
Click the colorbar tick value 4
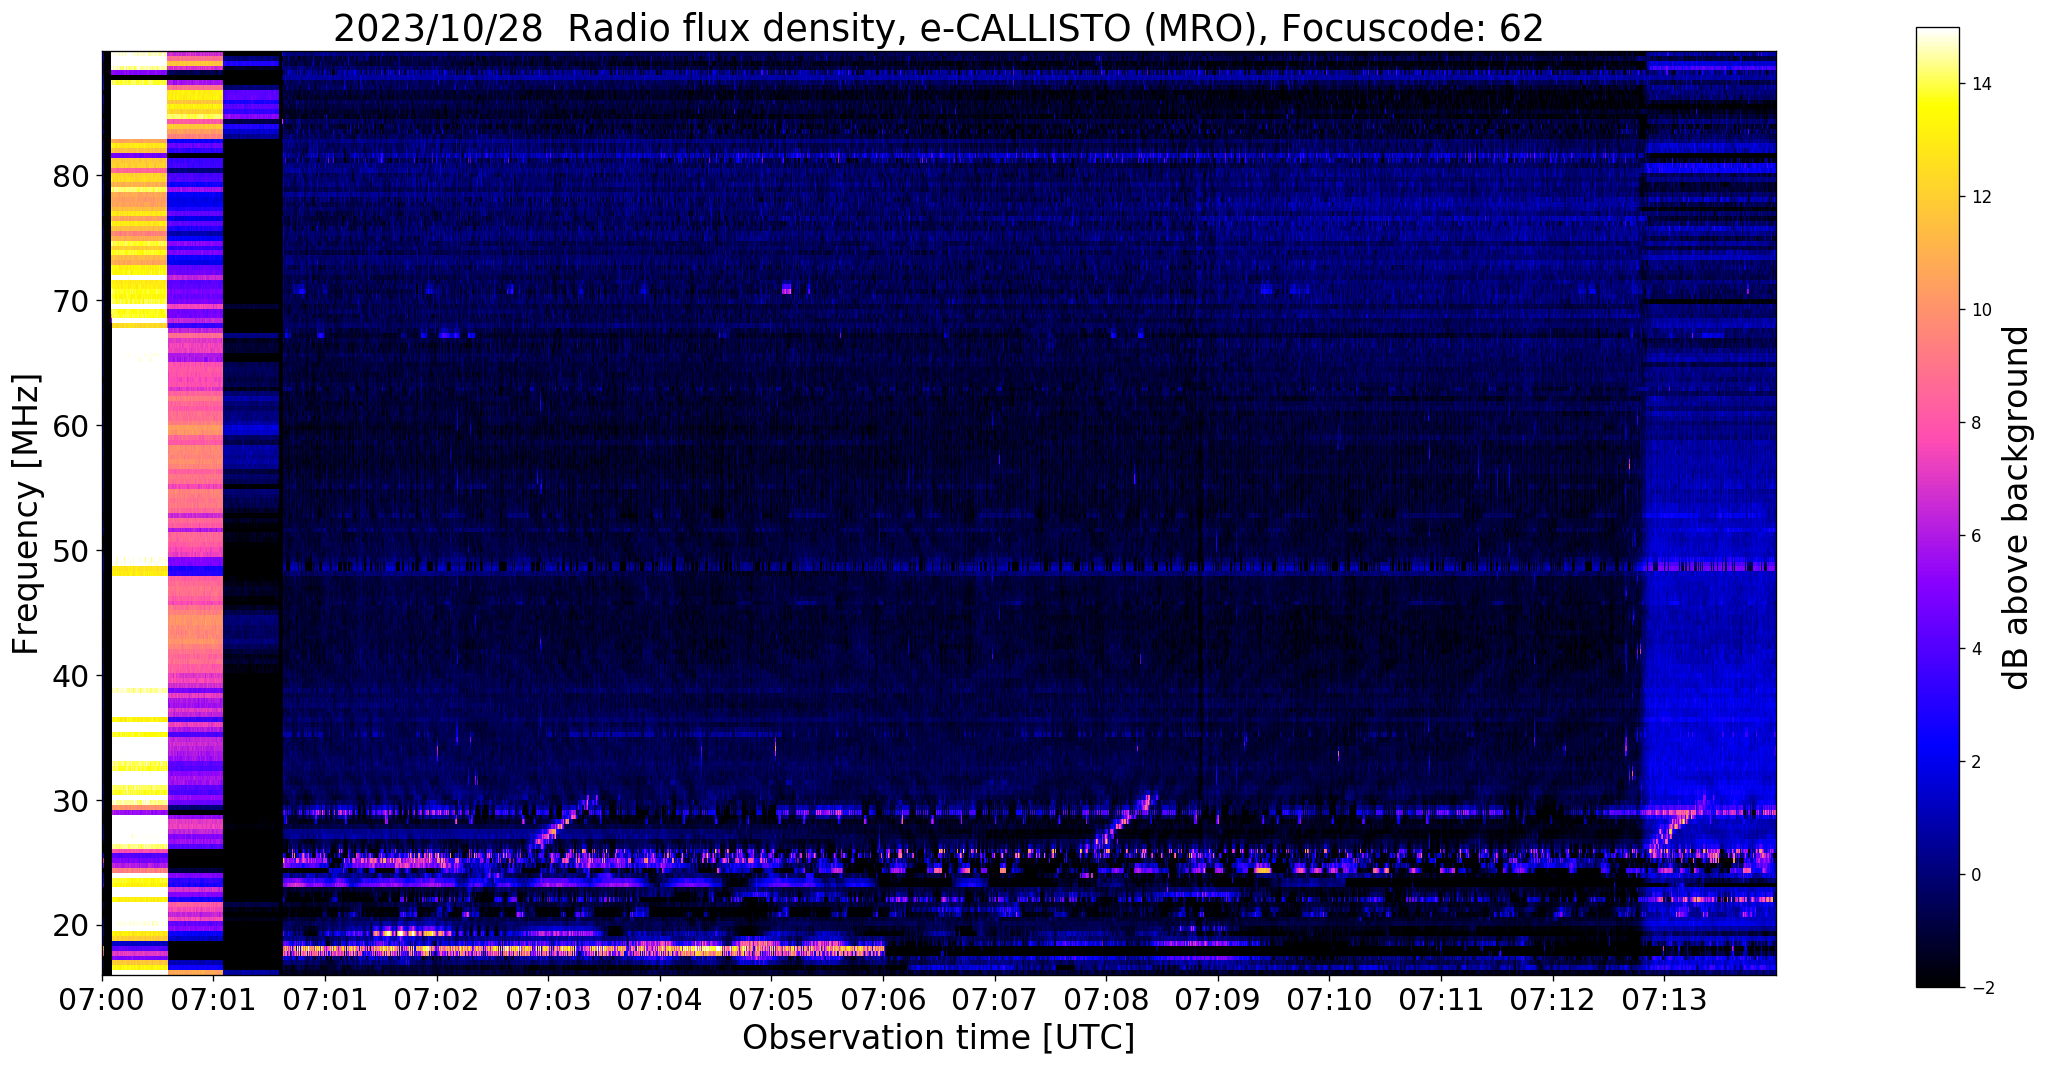(1975, 649)
